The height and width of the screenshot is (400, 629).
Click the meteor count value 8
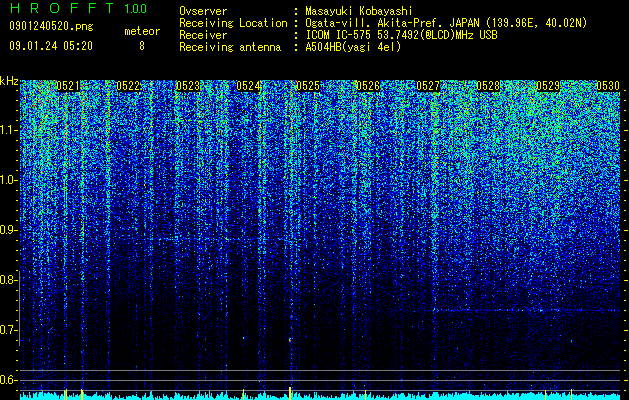click(x=142, y=46)
